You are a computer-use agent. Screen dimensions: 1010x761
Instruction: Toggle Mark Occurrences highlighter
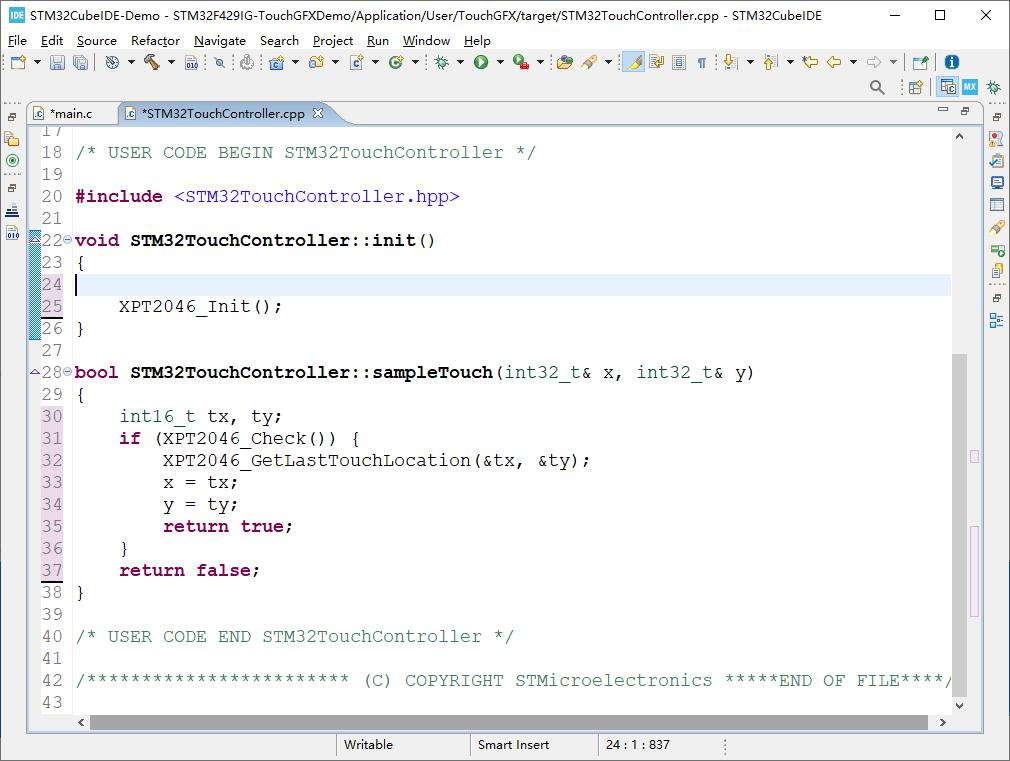pos(633,62)
